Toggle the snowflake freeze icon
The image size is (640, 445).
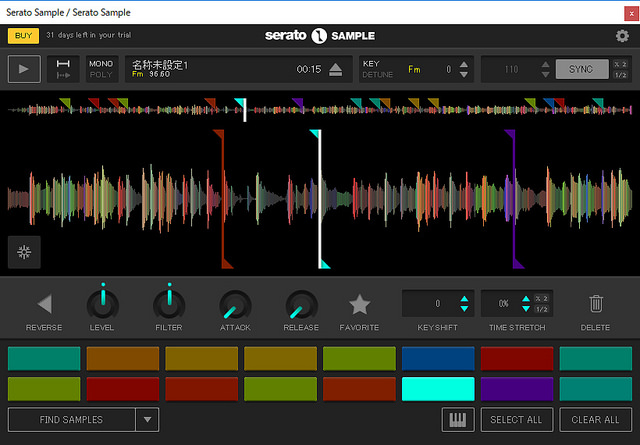[x=24, y=252]
